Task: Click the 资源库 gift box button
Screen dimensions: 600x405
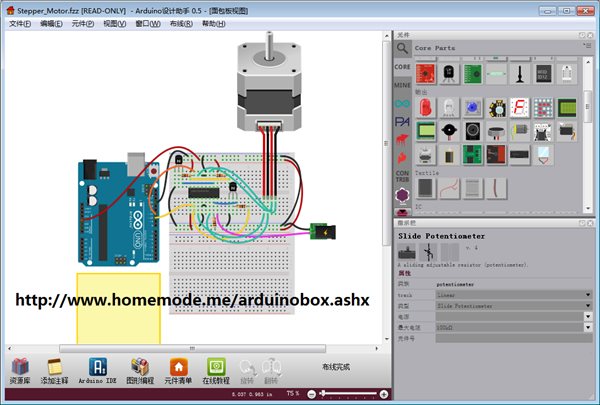Action: click(20, 371)
